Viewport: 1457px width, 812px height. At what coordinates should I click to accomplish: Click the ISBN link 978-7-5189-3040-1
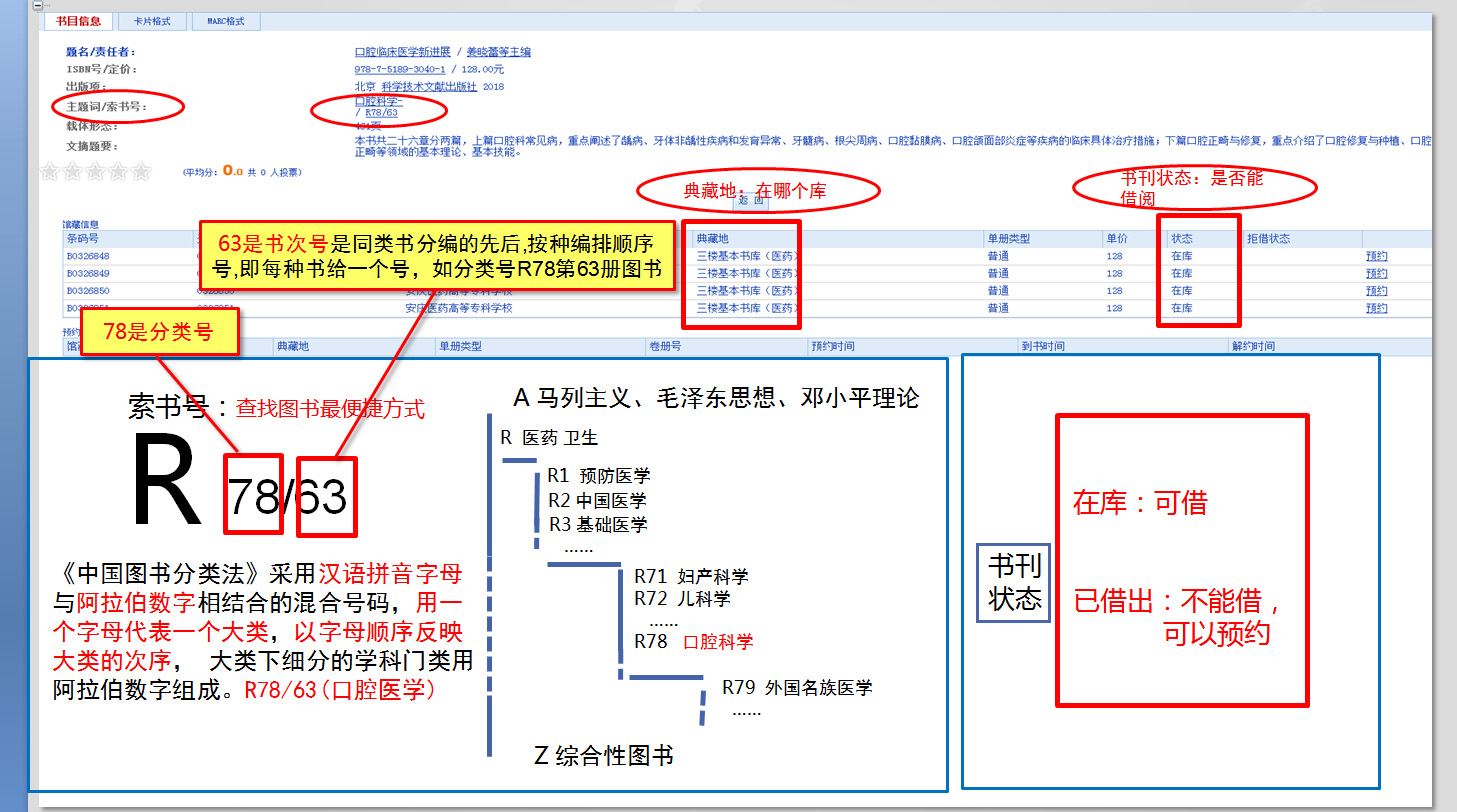[x=400, y=69]
